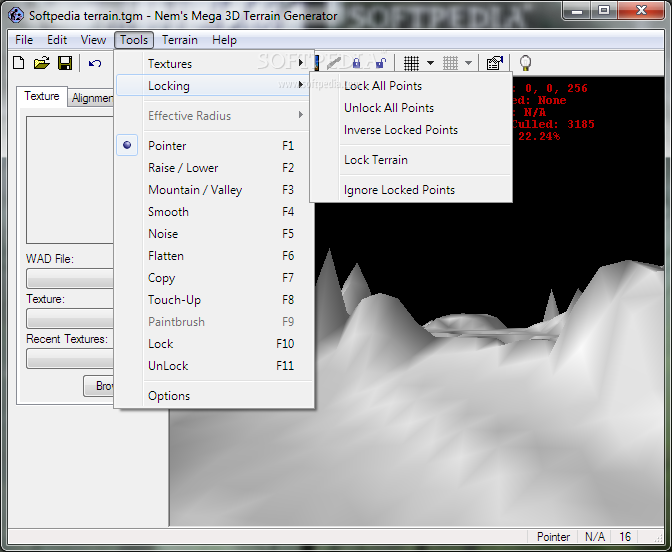Select the UnLock tool open-padlock icon
This screenshot has height=552, width=672.
[x=380, y=63]
